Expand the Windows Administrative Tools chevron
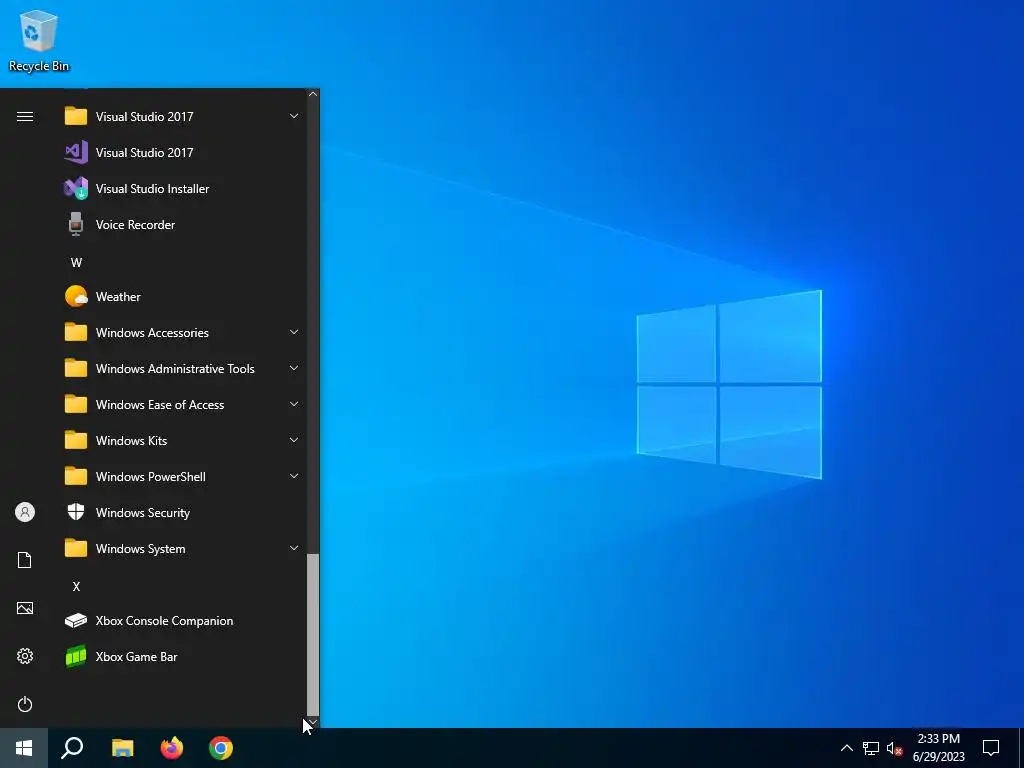The width and height of the screenshot is (1024, 768). 294,368
